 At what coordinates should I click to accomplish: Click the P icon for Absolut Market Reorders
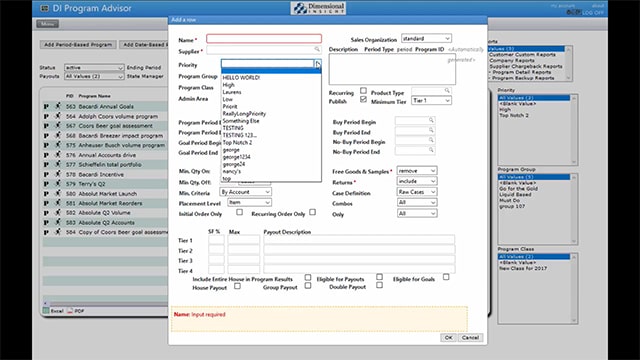point(46,203)
